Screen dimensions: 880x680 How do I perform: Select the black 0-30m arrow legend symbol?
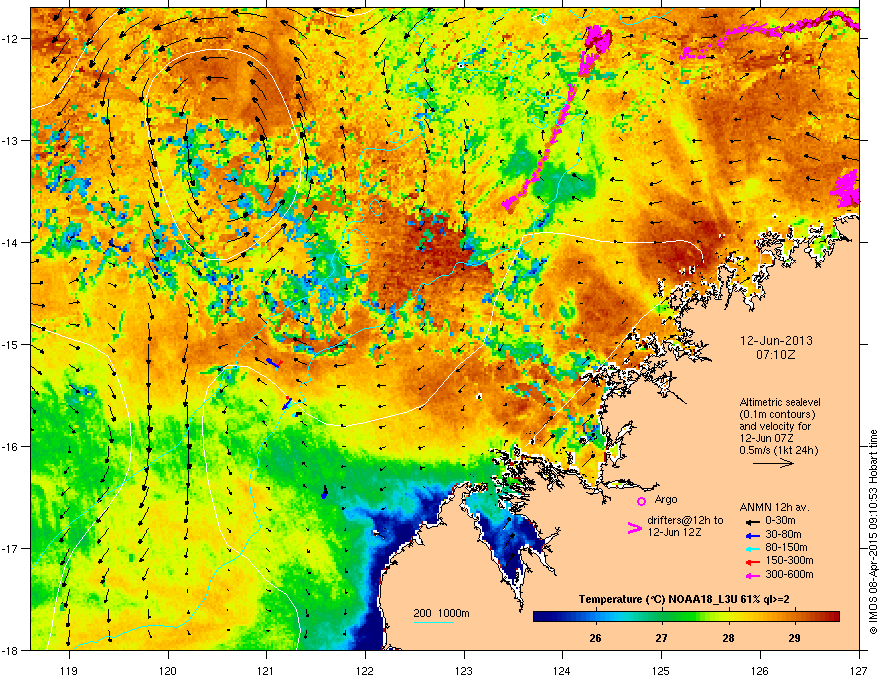pos(751,521)
